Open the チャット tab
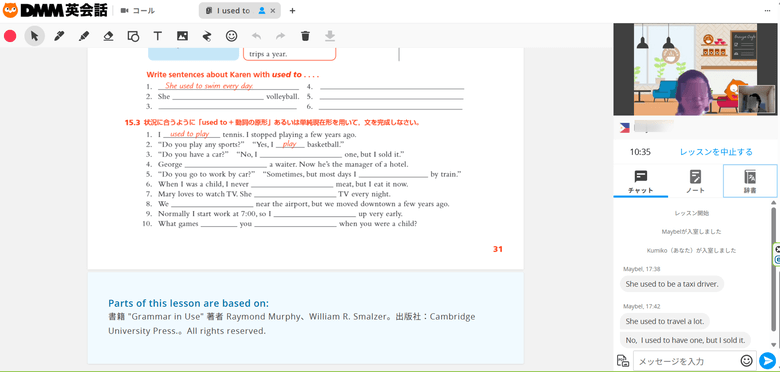780x372 pixels. (640, 181)
